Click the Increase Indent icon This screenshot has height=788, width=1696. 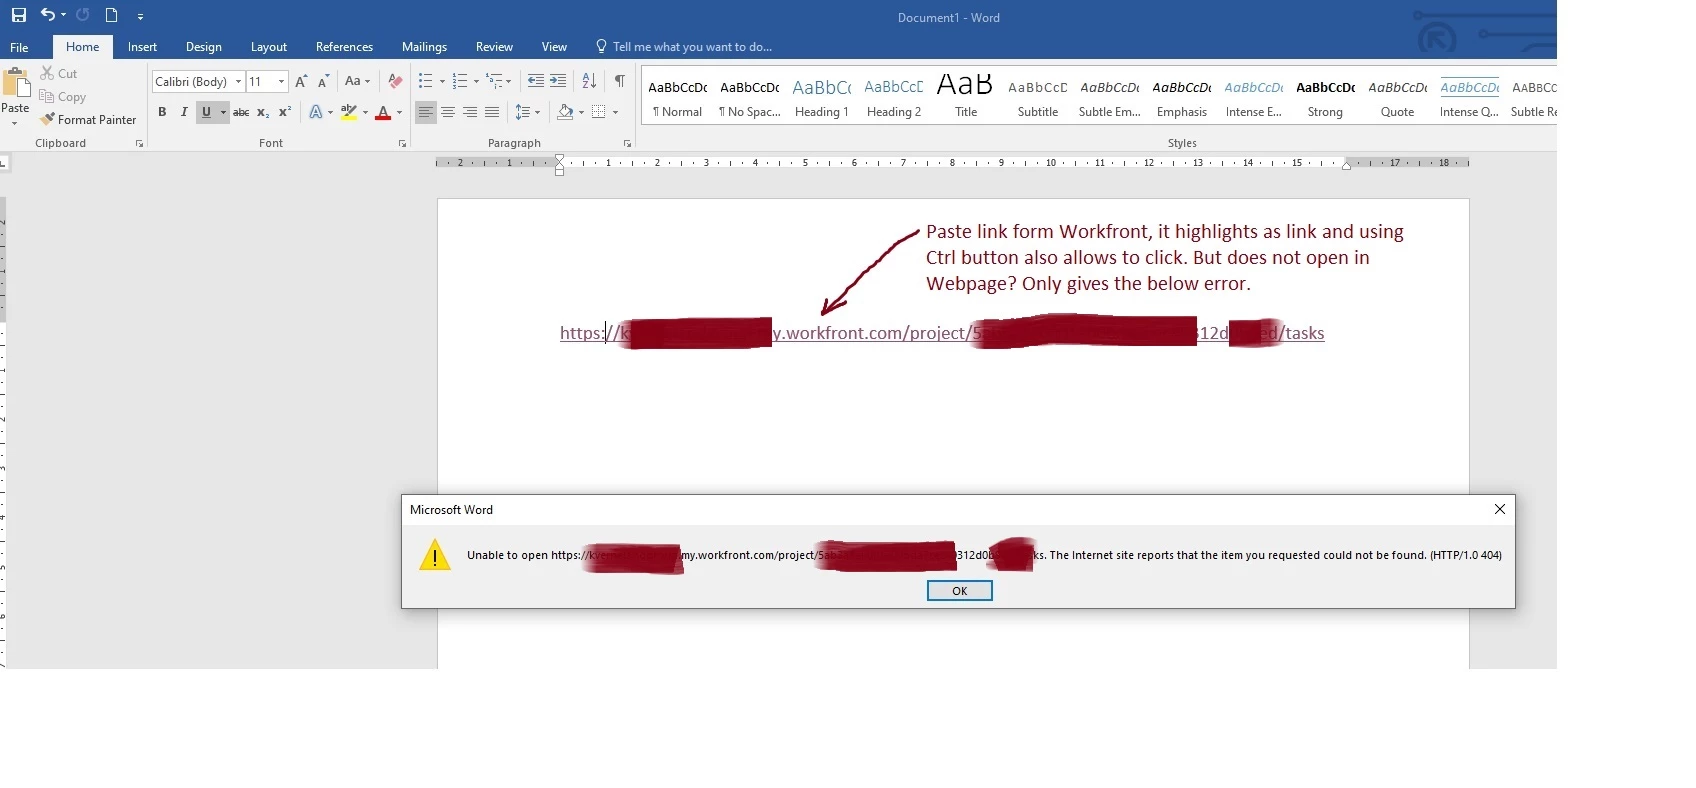pyautogui.click(x=558, y=82)
